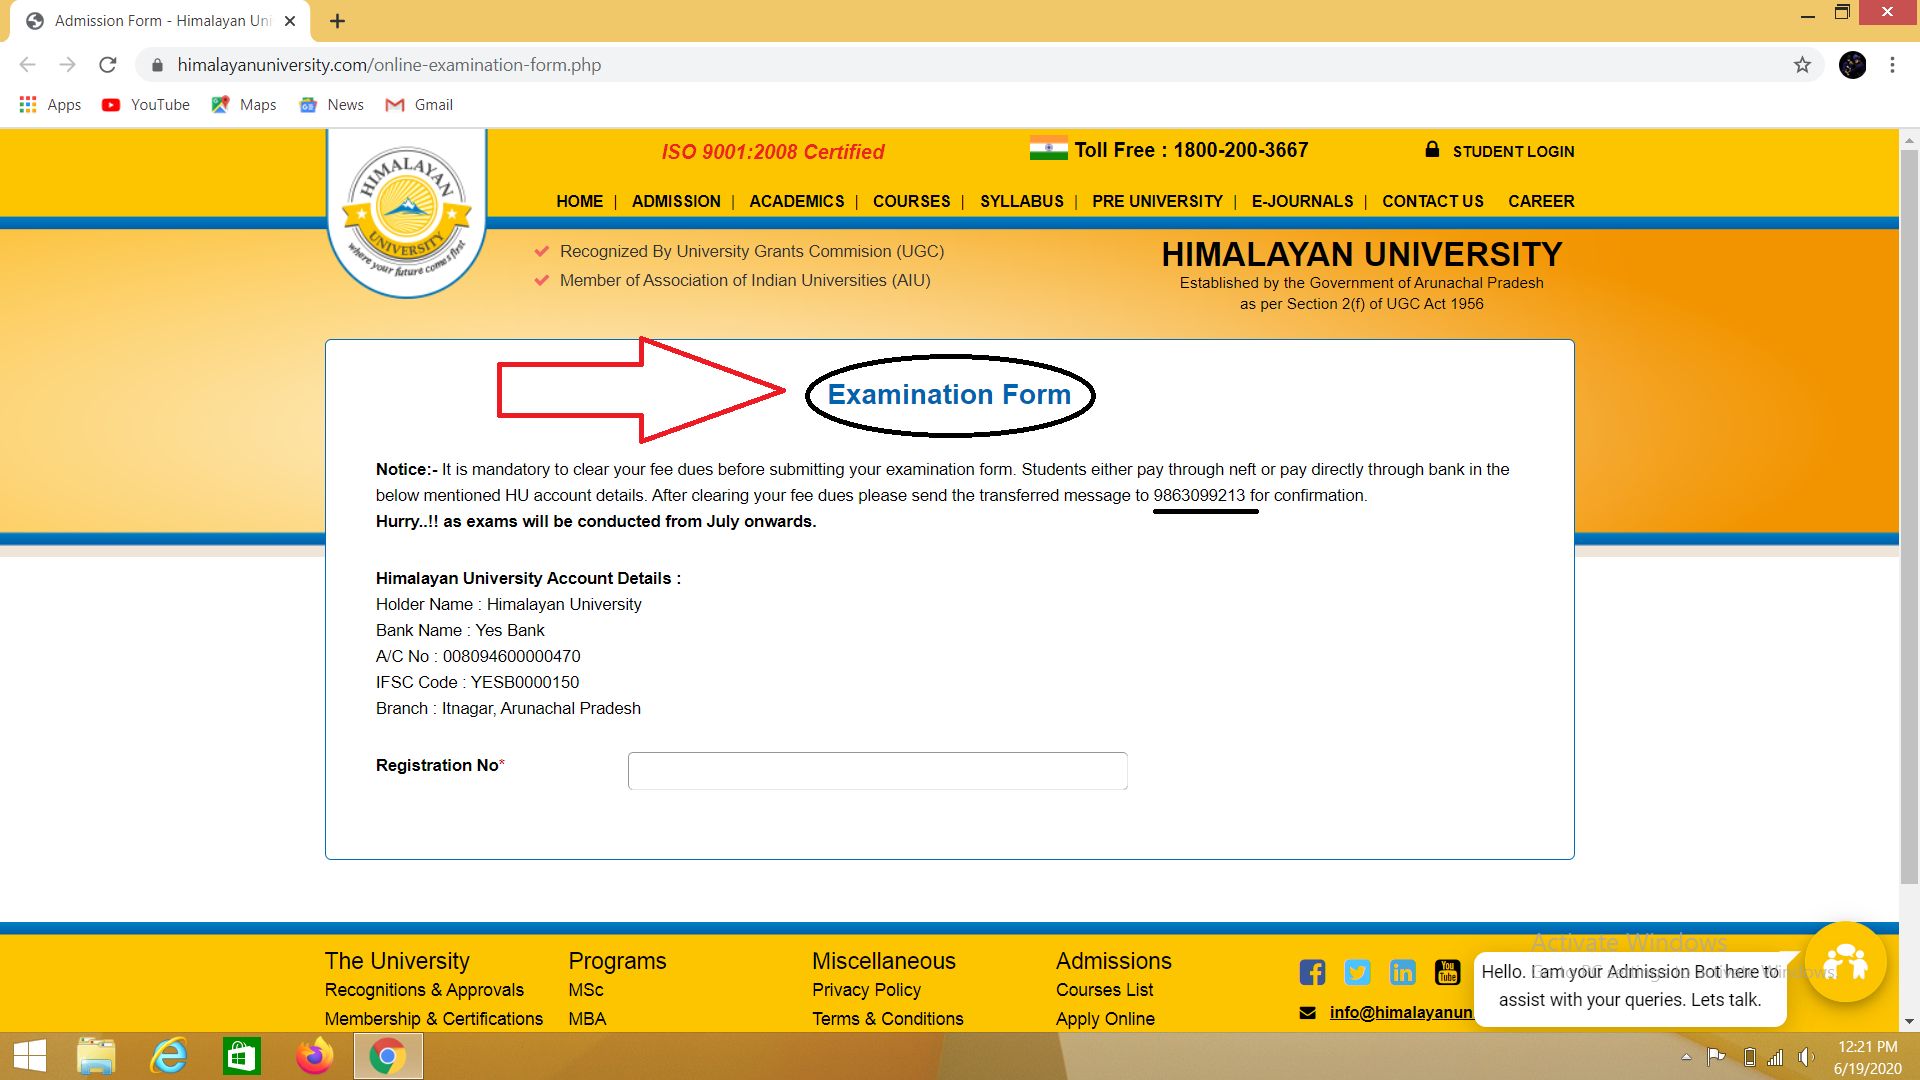Open the Windows Store taskbar icon
The height and width of the screenshot is (1080, 1920).
(242, 1056)
